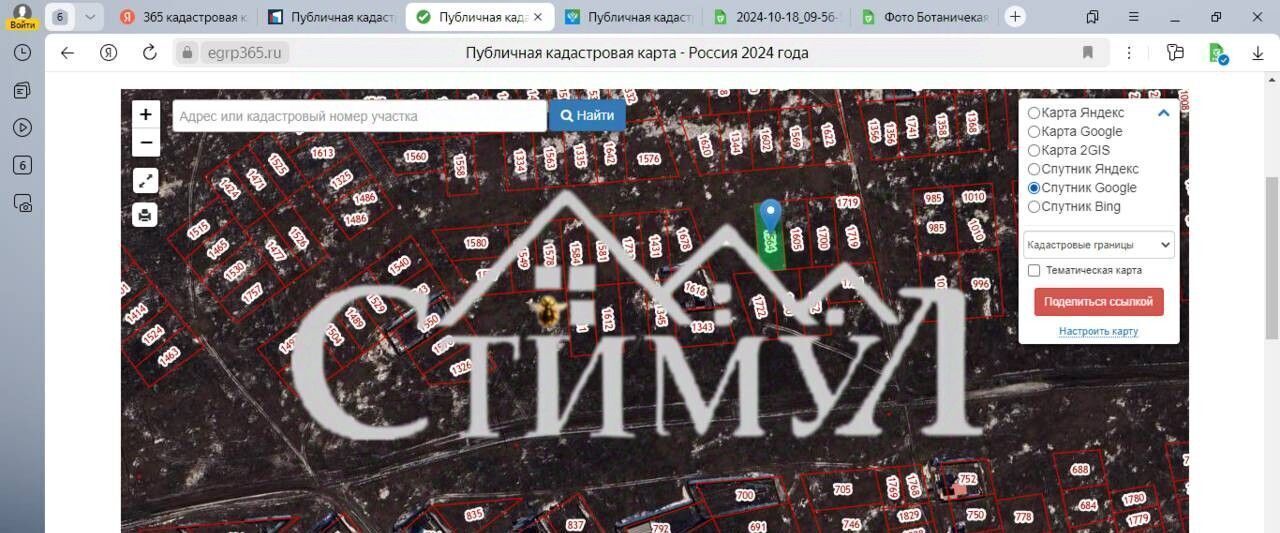The image size is (1280, 533).
Task: Click the egrp365.ru address field
Action: [x=244, y=53]
